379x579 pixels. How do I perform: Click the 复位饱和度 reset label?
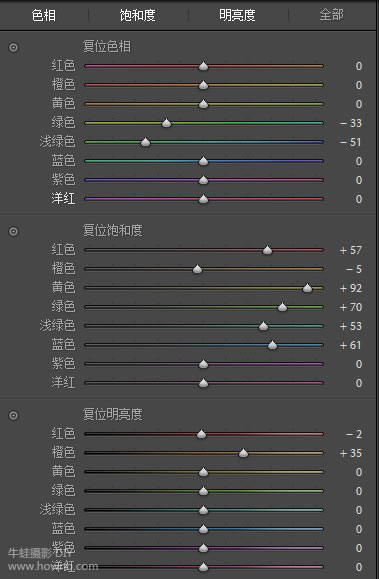tap(113, 230)
